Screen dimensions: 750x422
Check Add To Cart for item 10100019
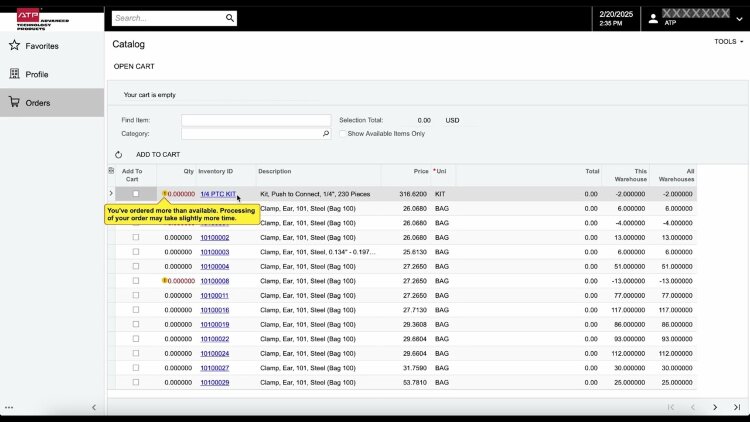(x=136, y=324)
